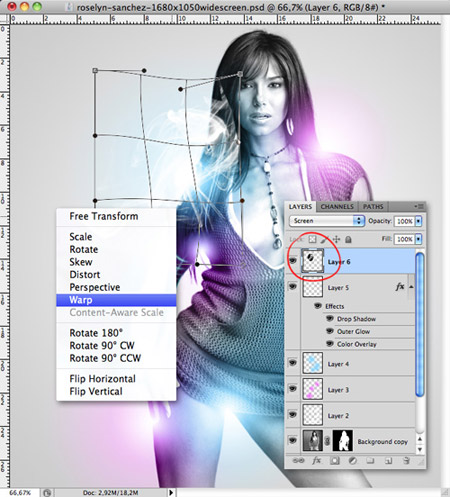The image size is (450, 497).
Task: Toggle Lock image pixels brush icon
Action: [324, 239]
